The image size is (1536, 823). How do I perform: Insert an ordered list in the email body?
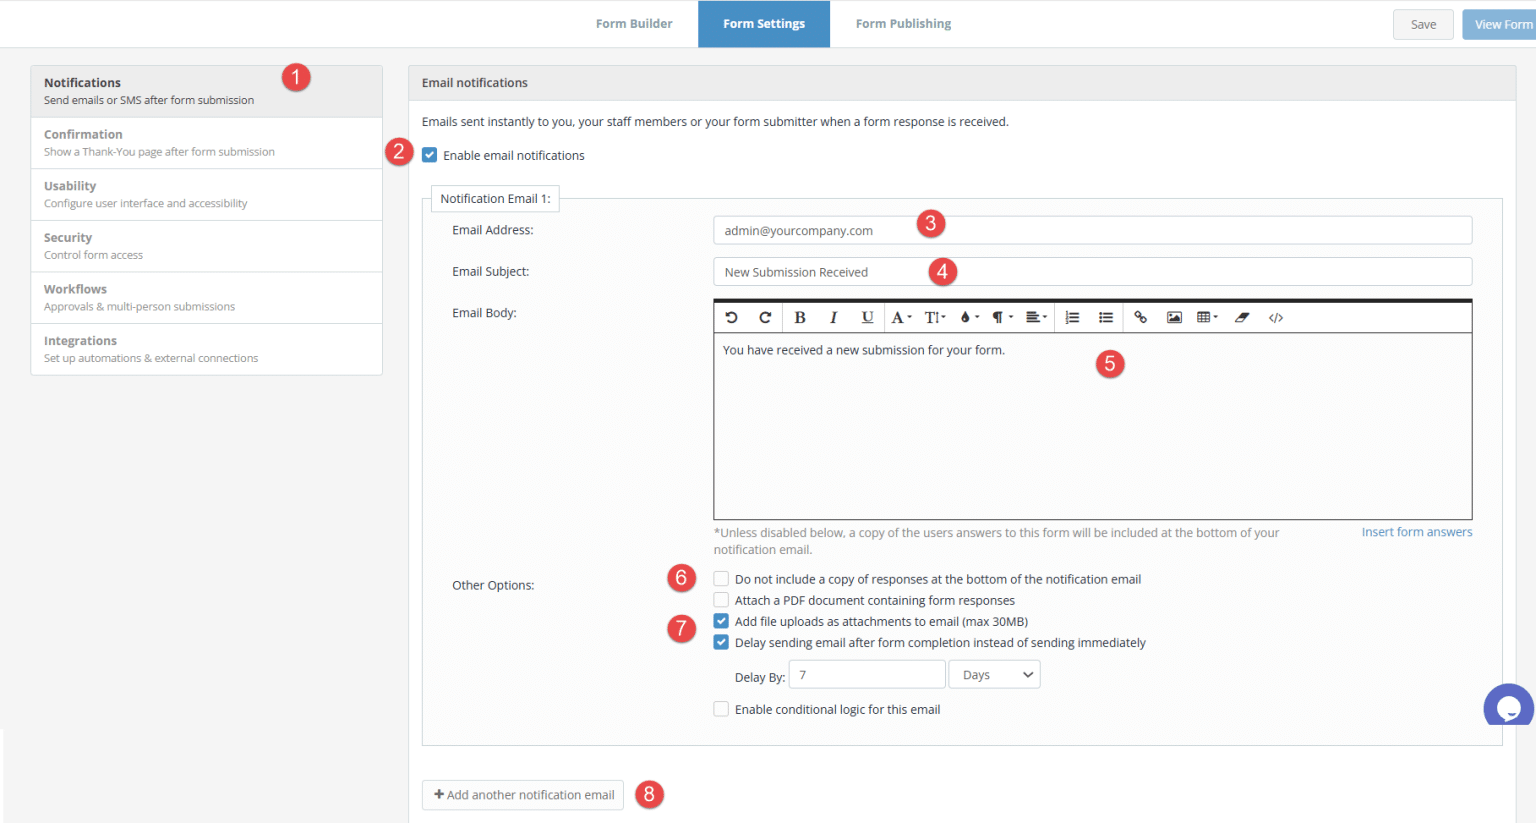pos(1072,317)
